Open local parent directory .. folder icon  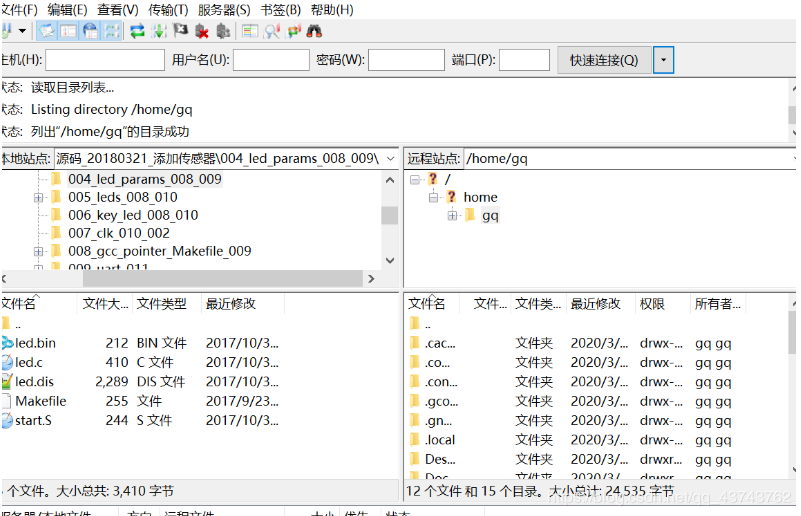[x=6, y=323]
